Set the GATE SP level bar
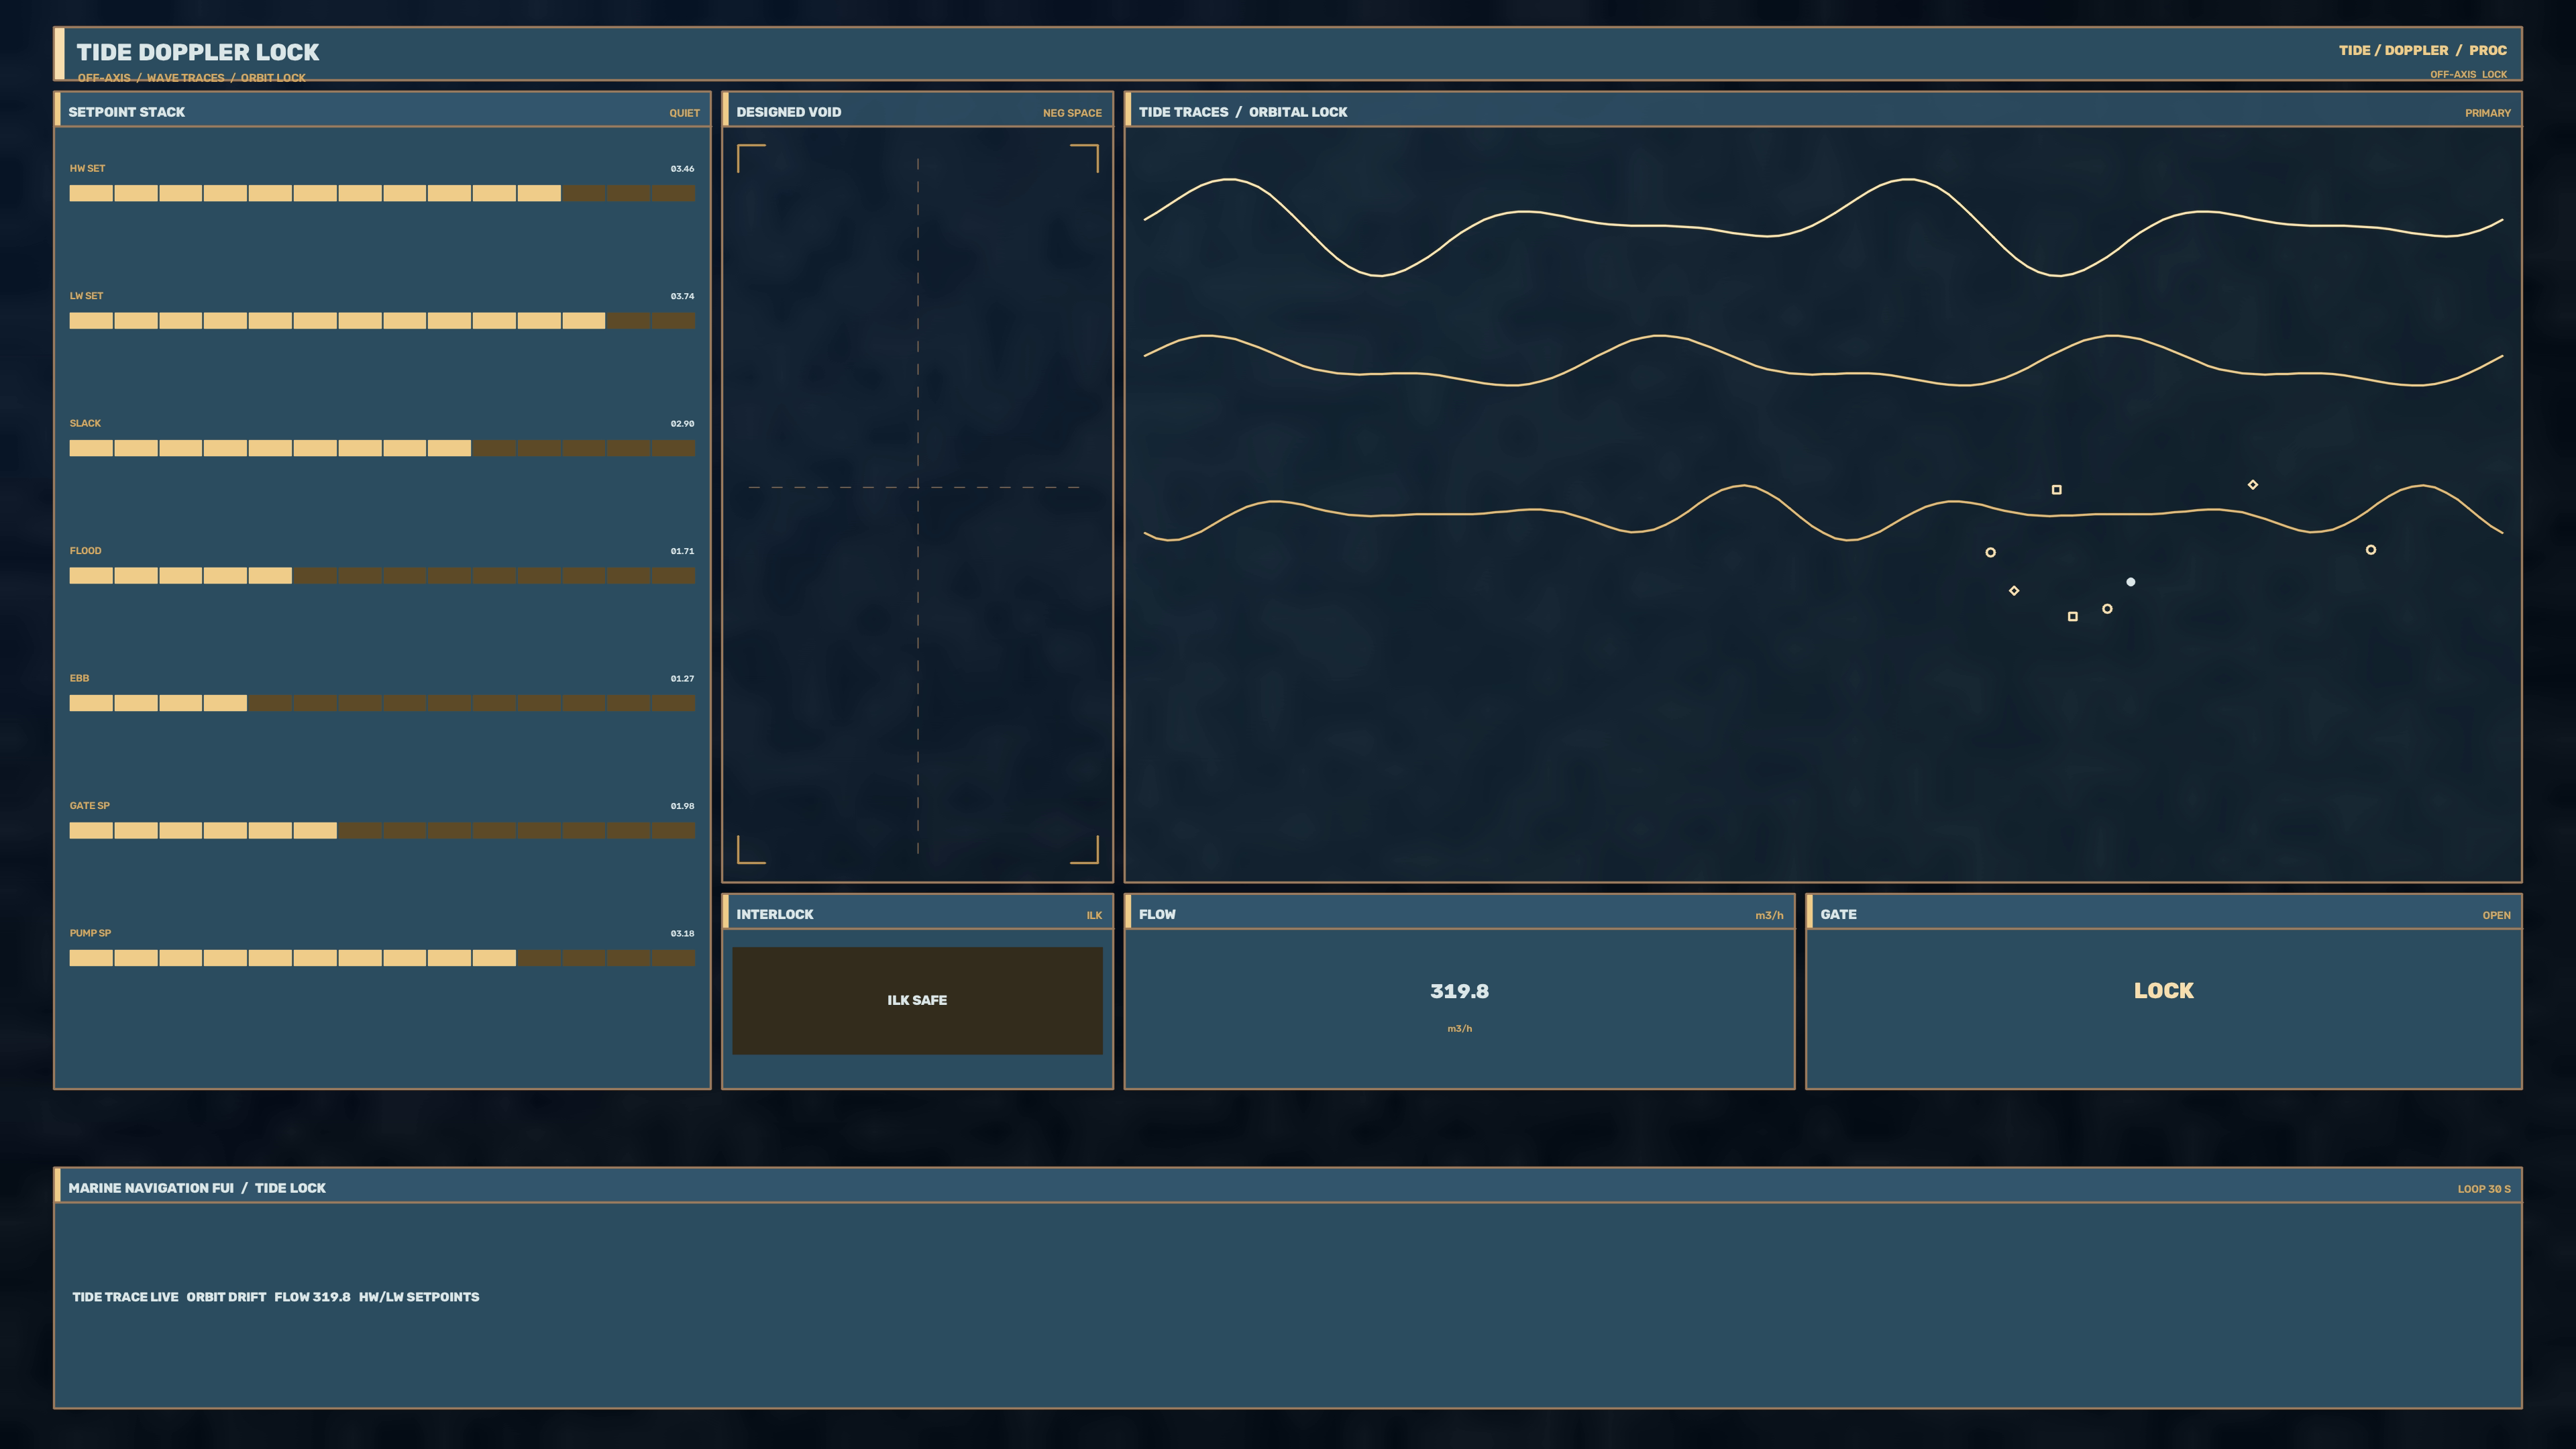This screenshot has width=2576, height=1449. point(382,830)
